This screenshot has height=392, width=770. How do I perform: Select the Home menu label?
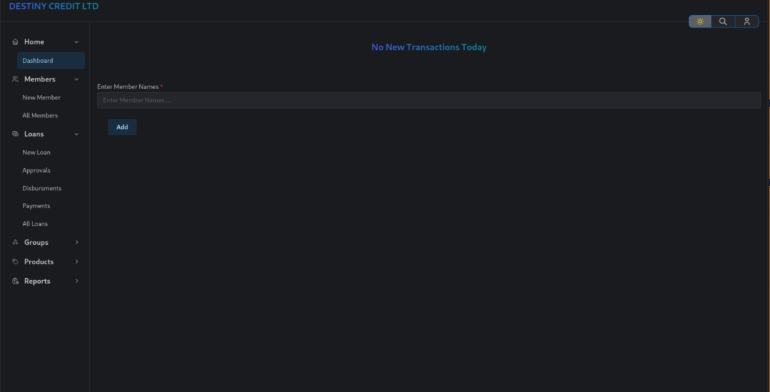pyautogui.click(x=34, y=42)
